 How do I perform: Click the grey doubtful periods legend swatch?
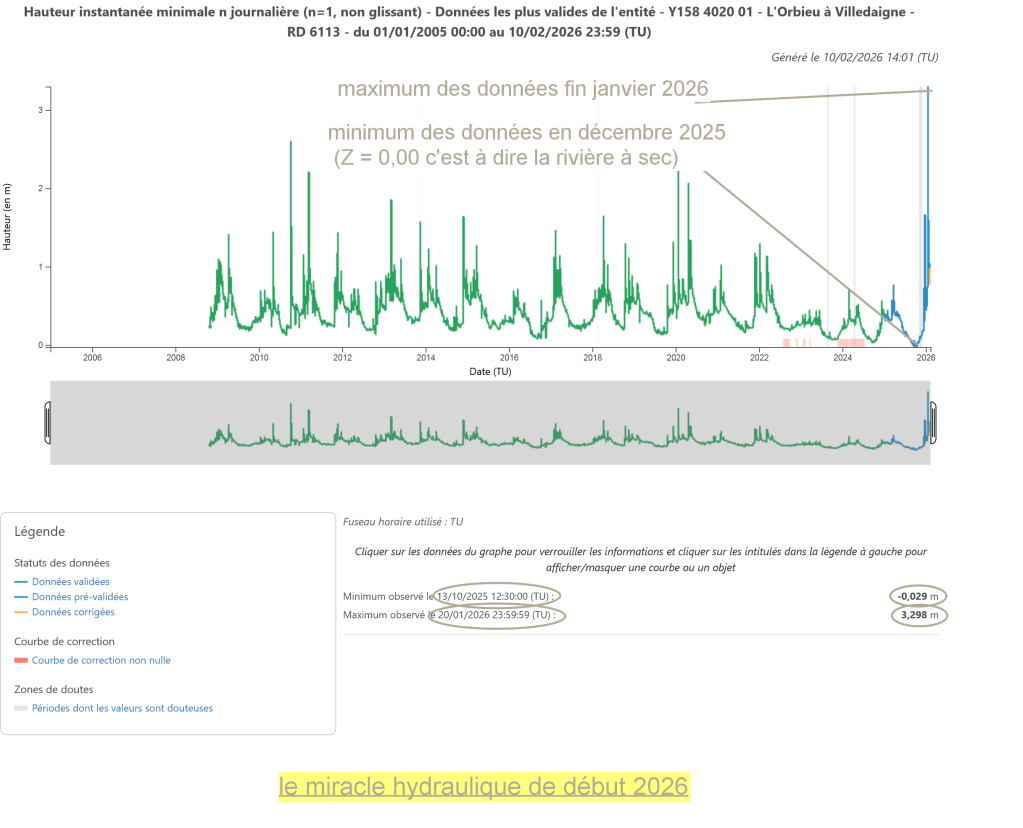point(21,708)
